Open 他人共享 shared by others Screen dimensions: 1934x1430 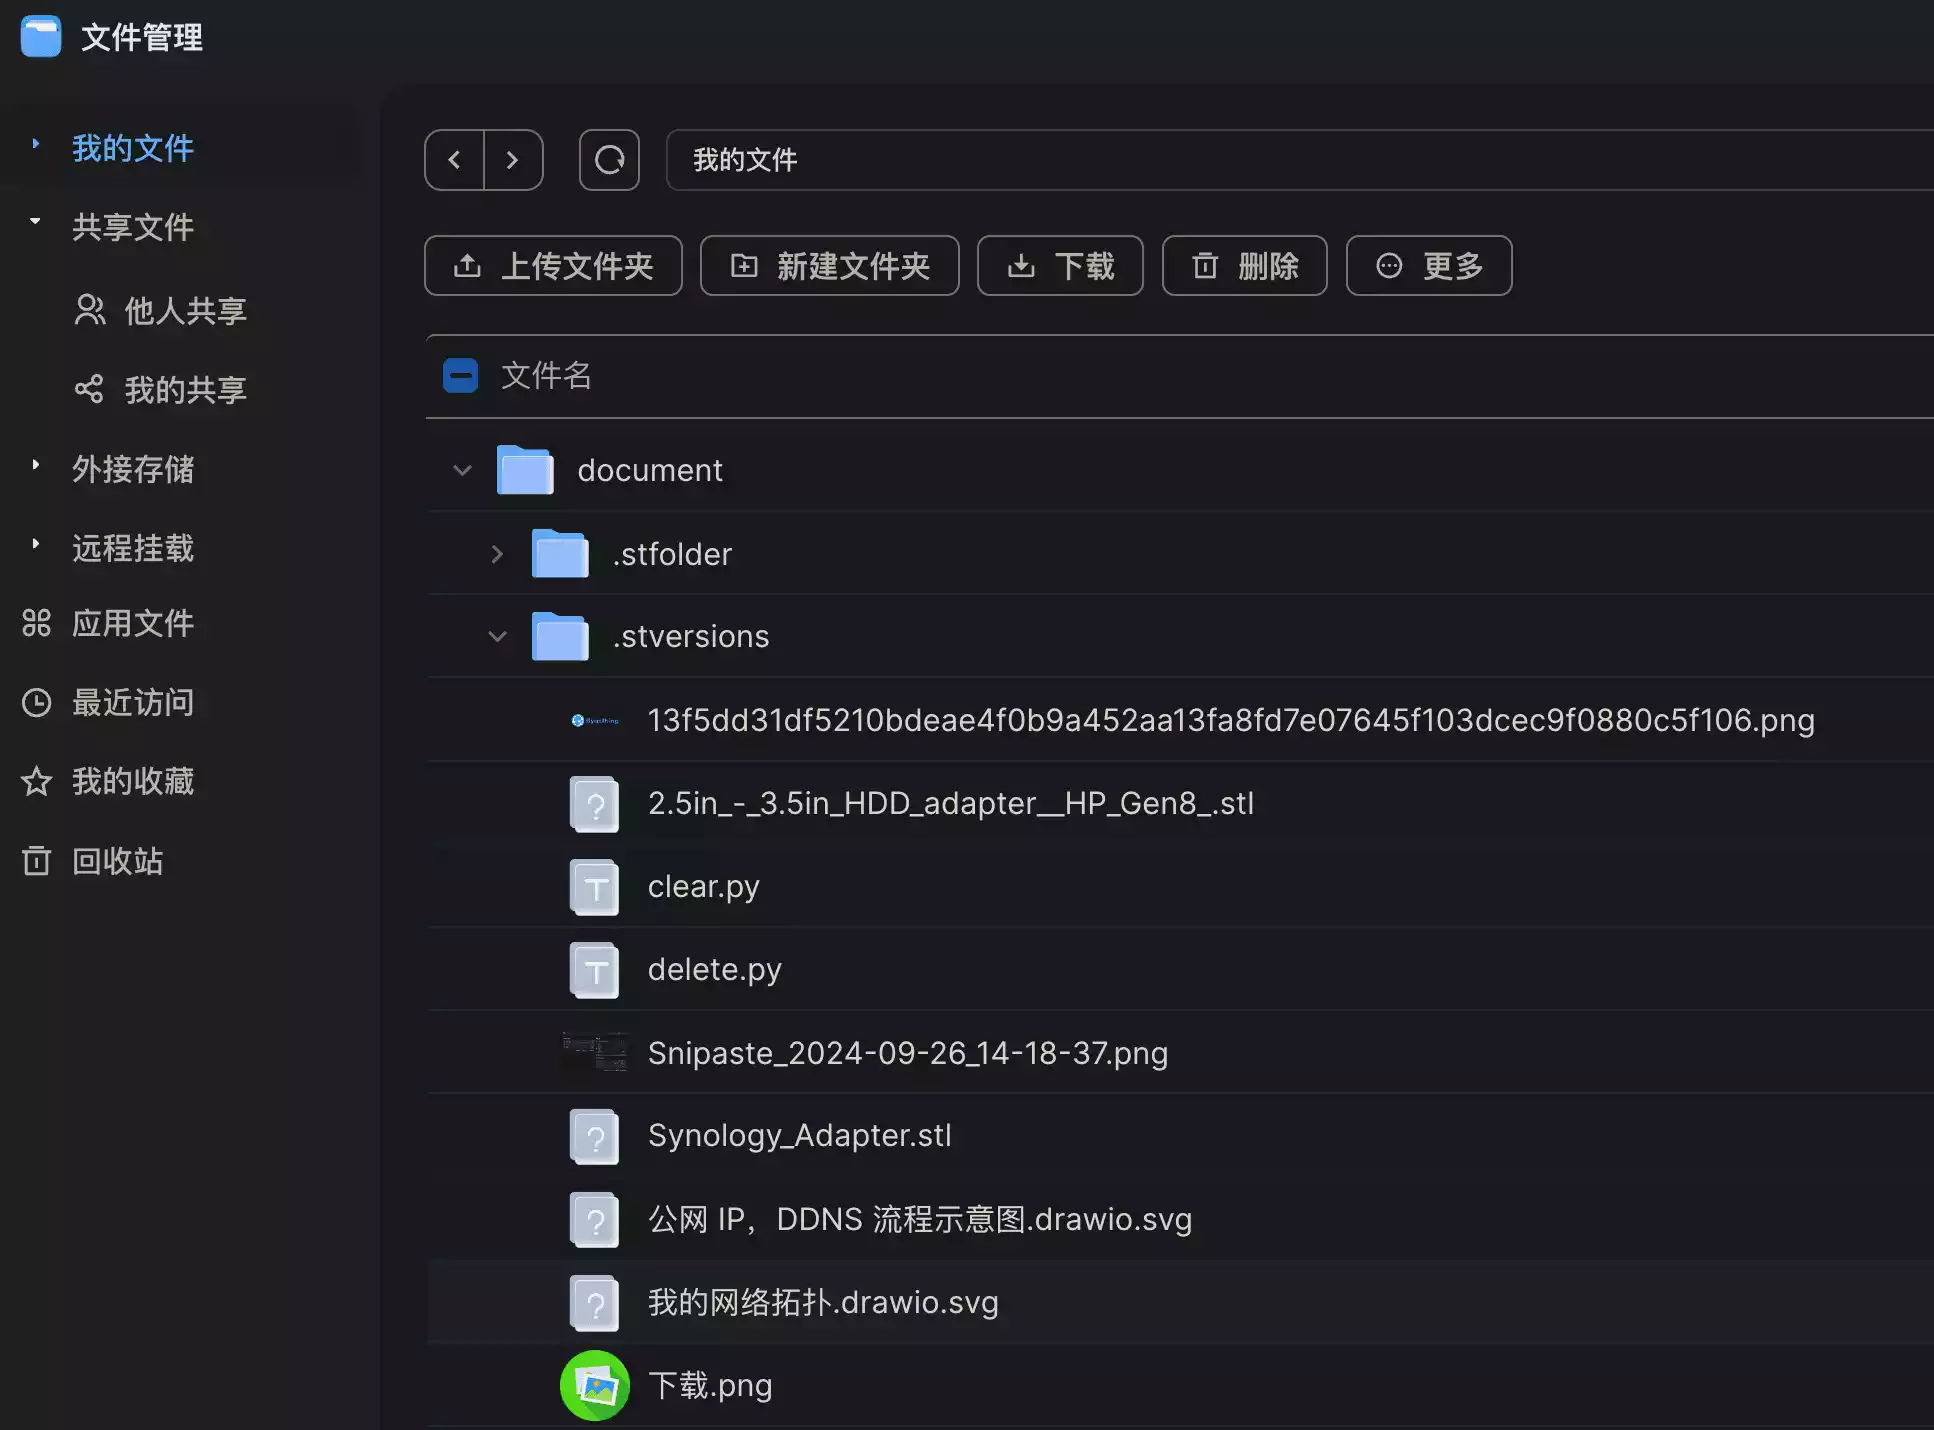(184, 310)
